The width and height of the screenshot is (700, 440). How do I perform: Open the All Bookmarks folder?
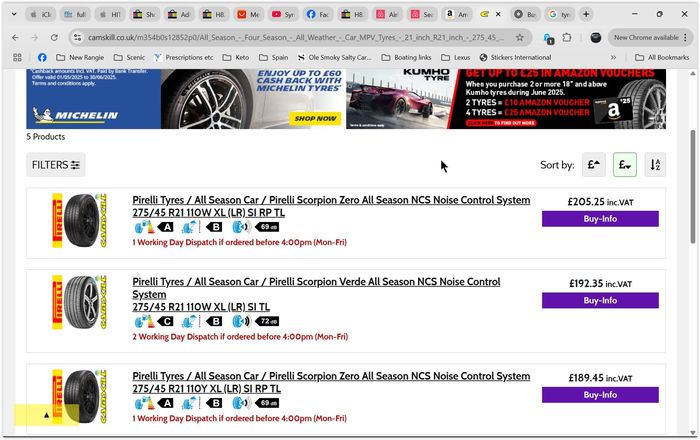[662, 57]
